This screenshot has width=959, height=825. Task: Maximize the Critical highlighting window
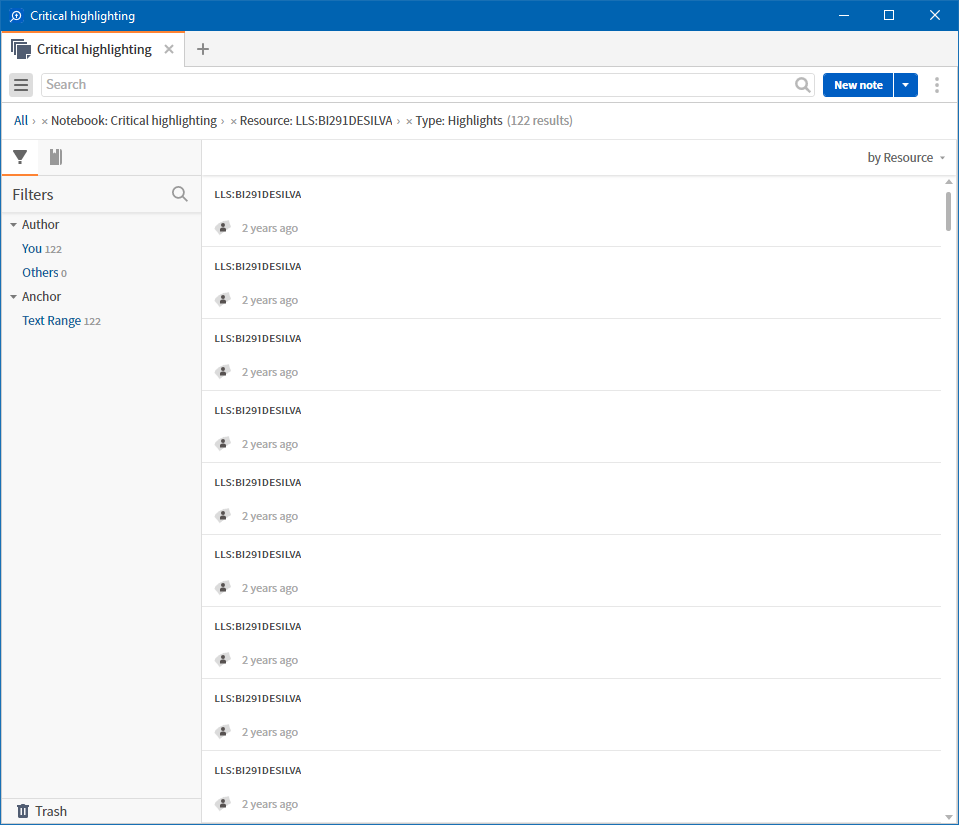point(889,15)
